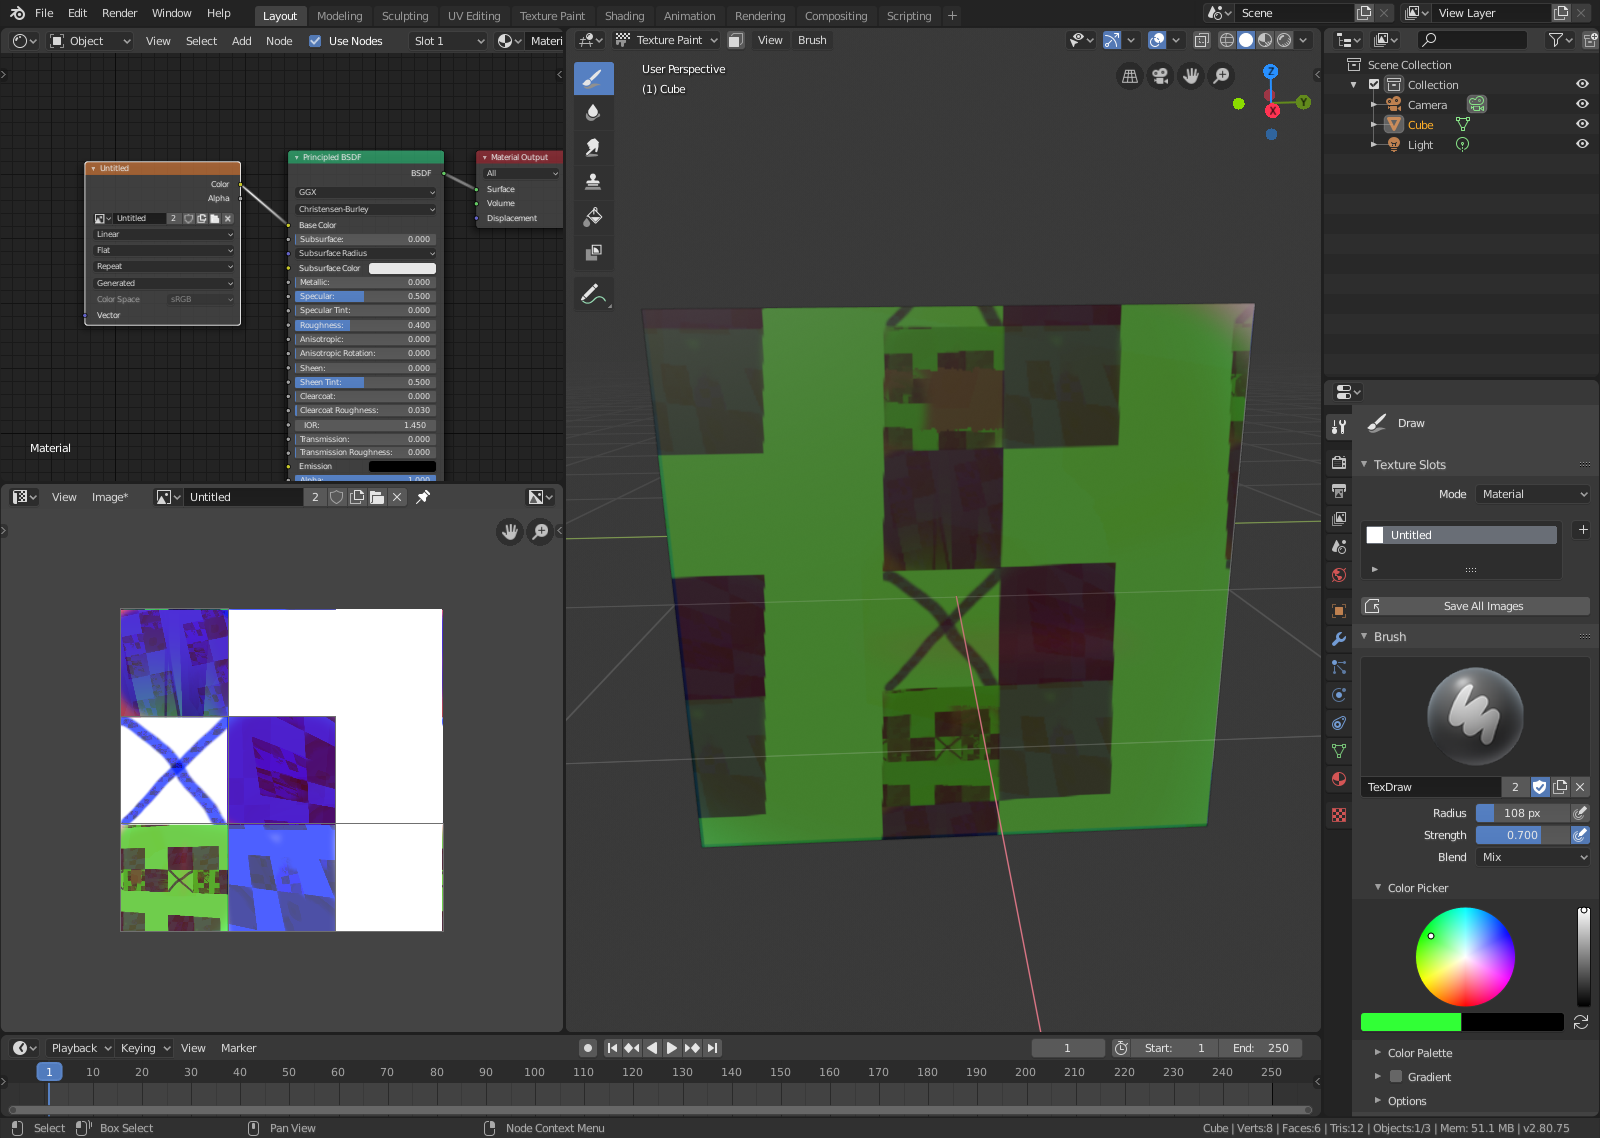Open the Brush menu in viewport header
The image size is (1600, 1138).
point(812,40)
